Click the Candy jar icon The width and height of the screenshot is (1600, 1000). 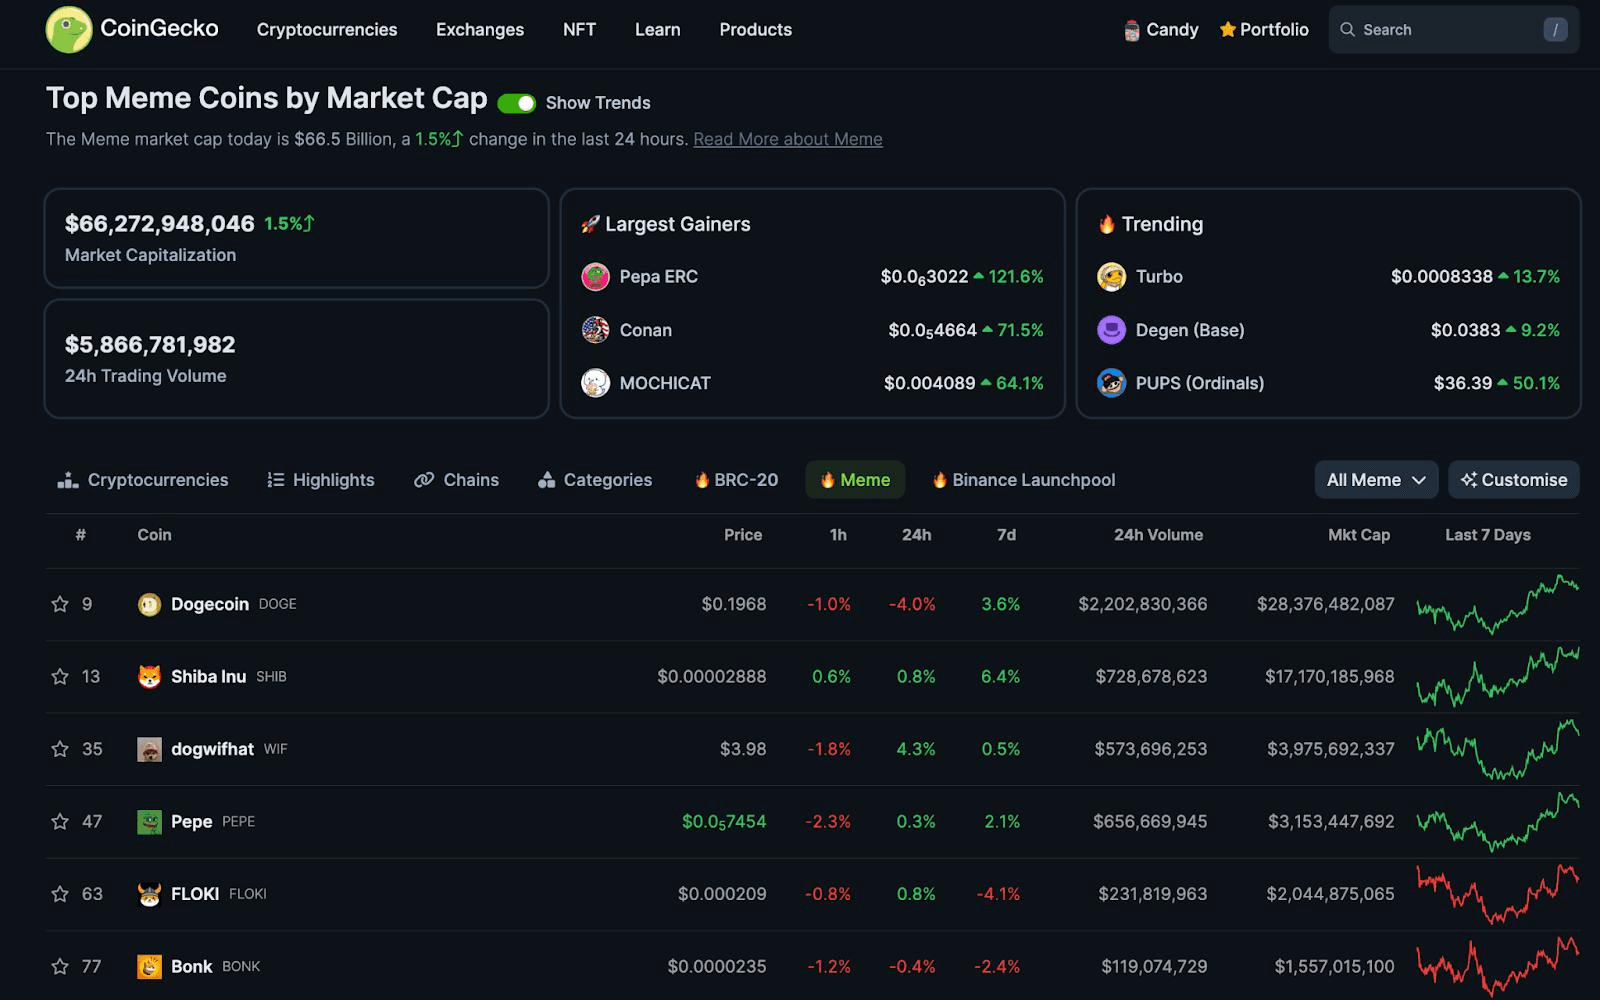click(x=1132, y=30)
